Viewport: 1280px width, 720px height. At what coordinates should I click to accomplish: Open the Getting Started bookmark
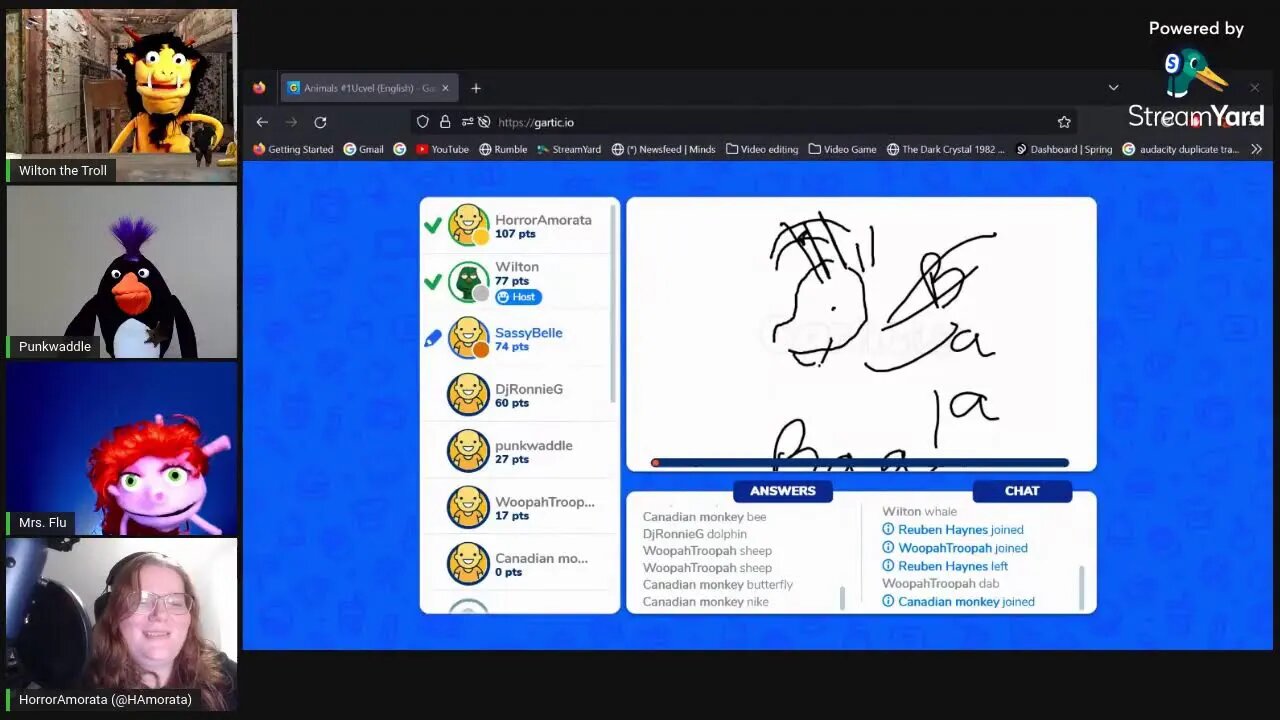pyautogui.click(x=293, y=149)
